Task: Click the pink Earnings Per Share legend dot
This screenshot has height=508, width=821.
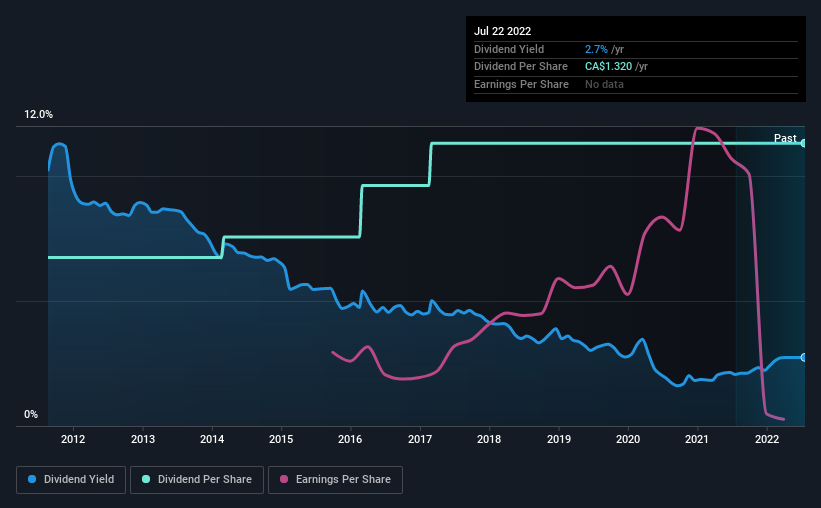Action: pyautogui.click(x=284, y=479)
